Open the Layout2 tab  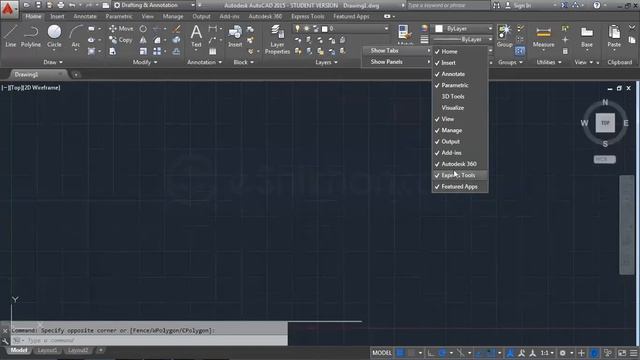pyautogui.click(x=78, y=351)
